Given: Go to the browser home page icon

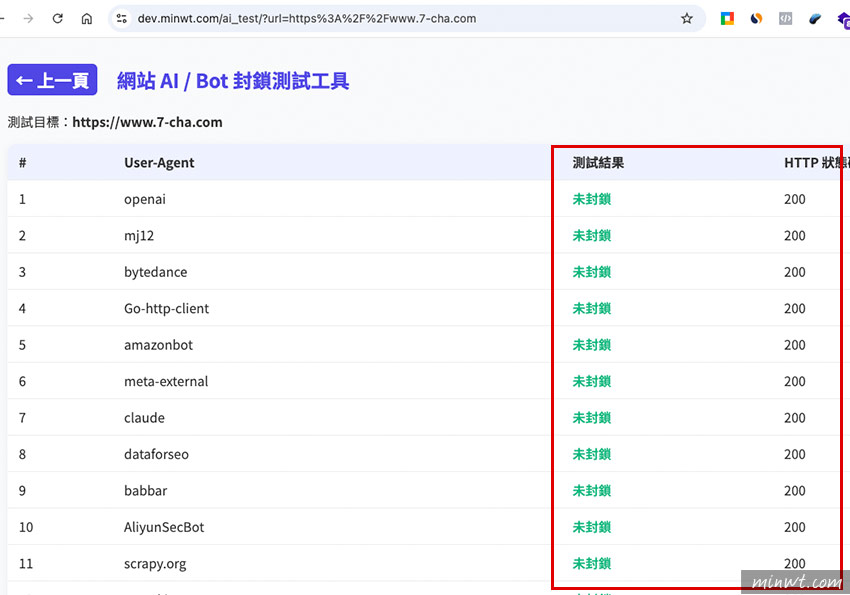Looking at the screenshot, I should [87, 18].
